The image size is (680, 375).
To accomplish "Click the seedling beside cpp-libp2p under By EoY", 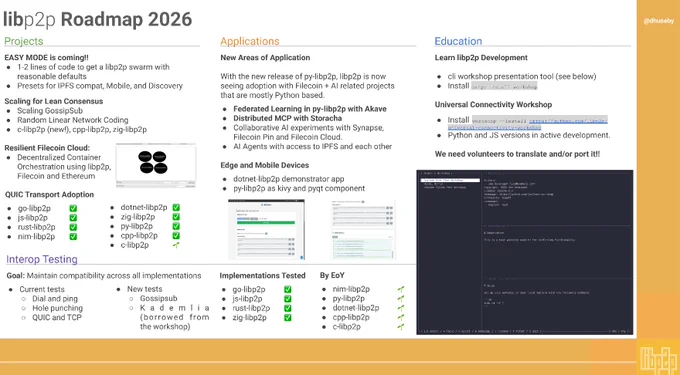I will pos(401,317).
